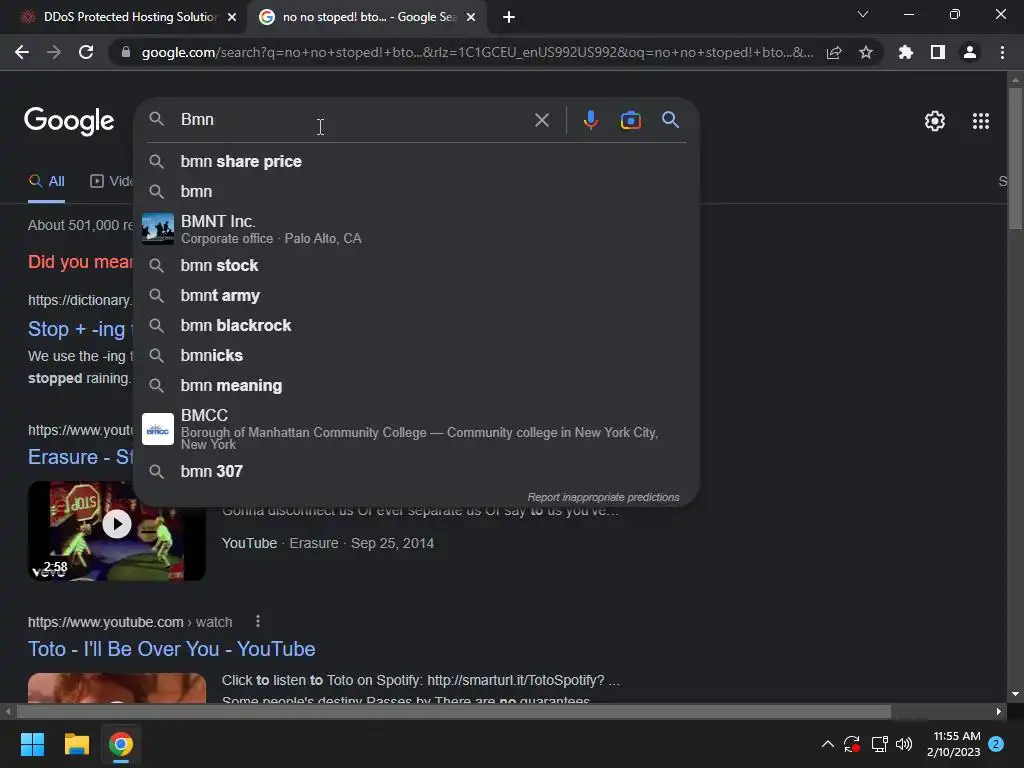The image size is (1024, 768).
Task: Click BMNT Inc. thumbnail image
Action: coord(158,229)
